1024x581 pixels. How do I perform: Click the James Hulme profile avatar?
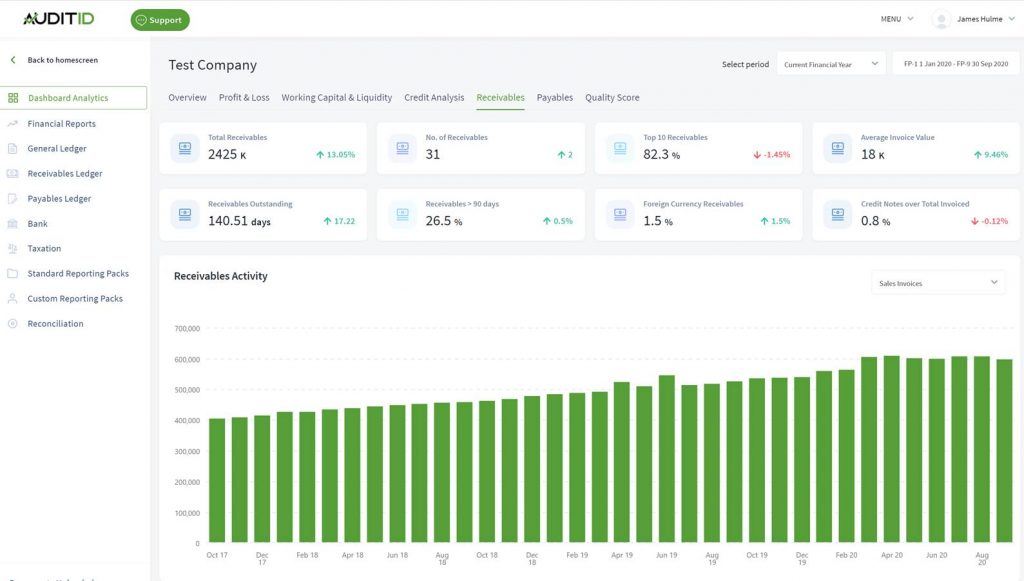(941, 20)
